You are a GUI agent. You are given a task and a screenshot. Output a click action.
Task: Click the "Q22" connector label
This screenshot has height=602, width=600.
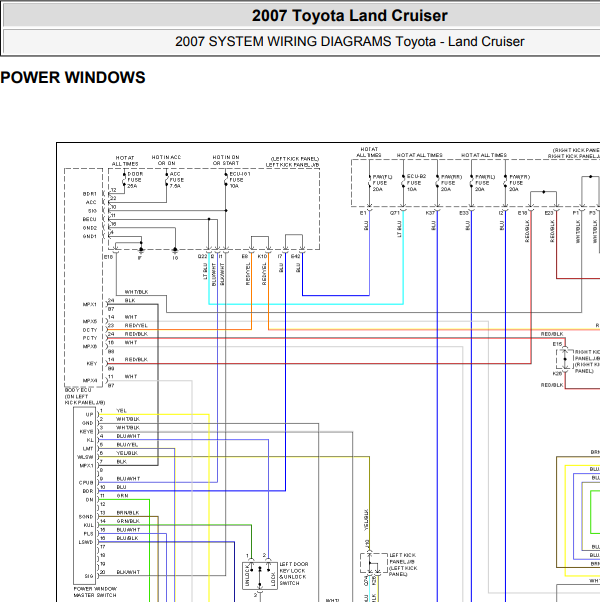coord(202,256)
